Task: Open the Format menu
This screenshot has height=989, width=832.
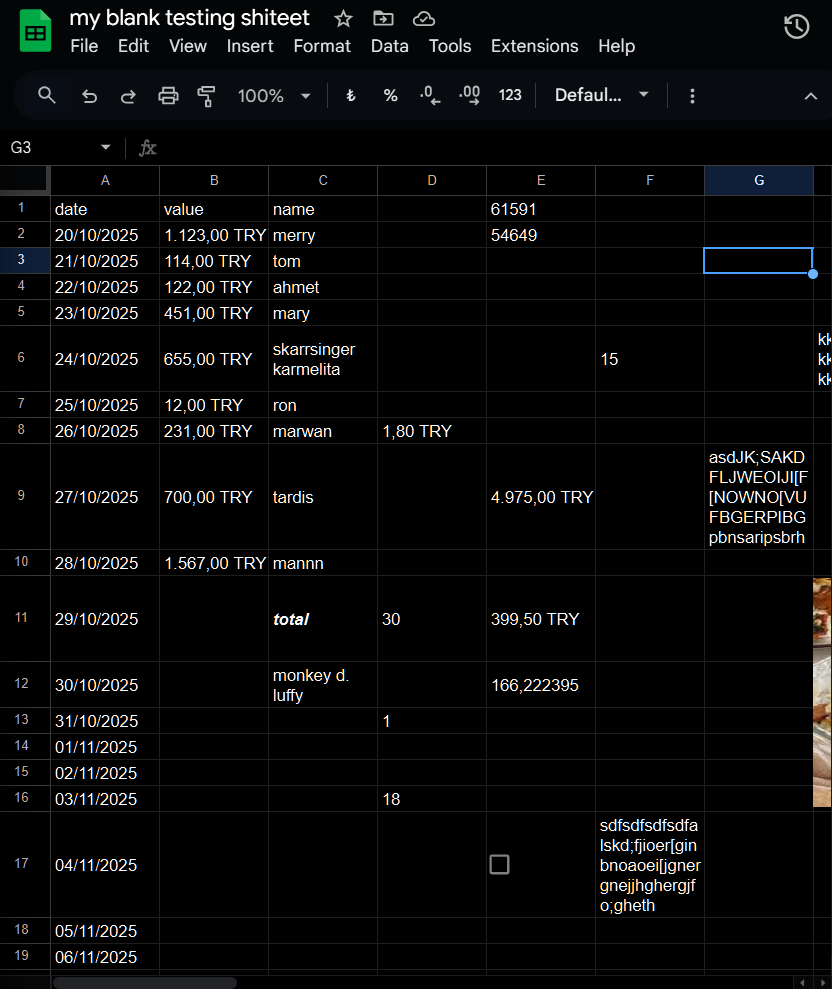Action: point(322,46)
